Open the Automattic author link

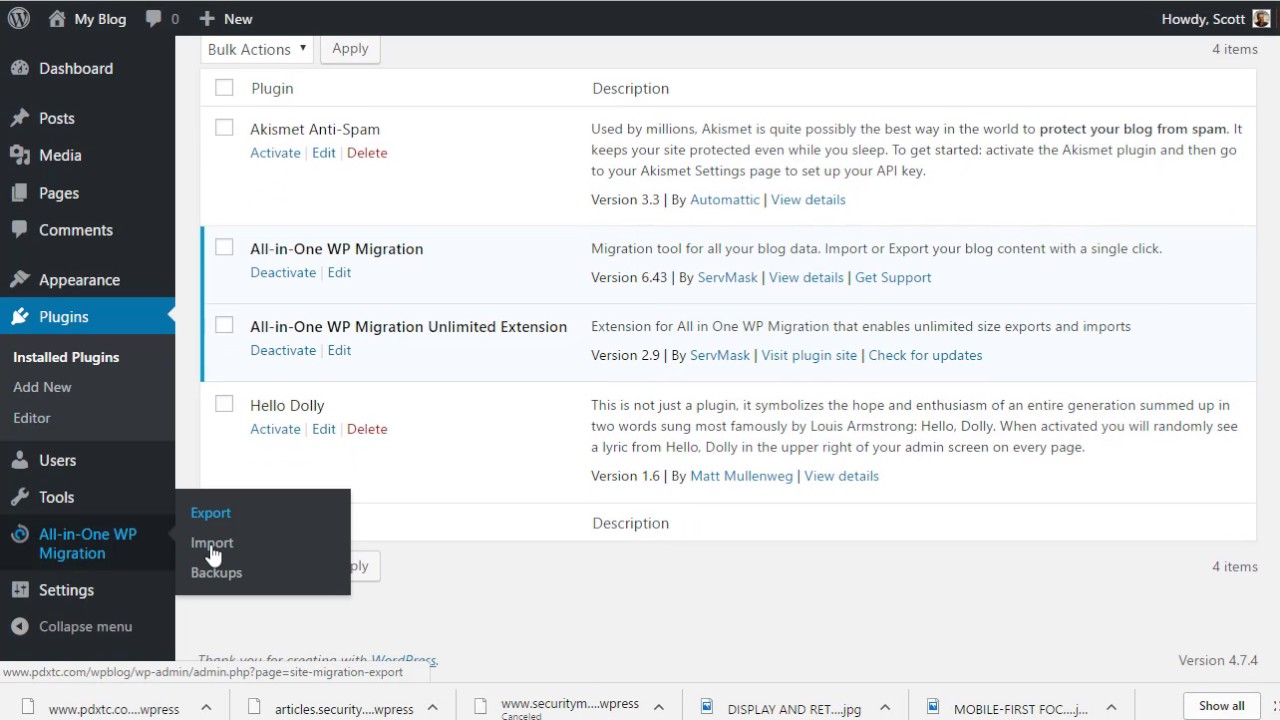(725, 200)
